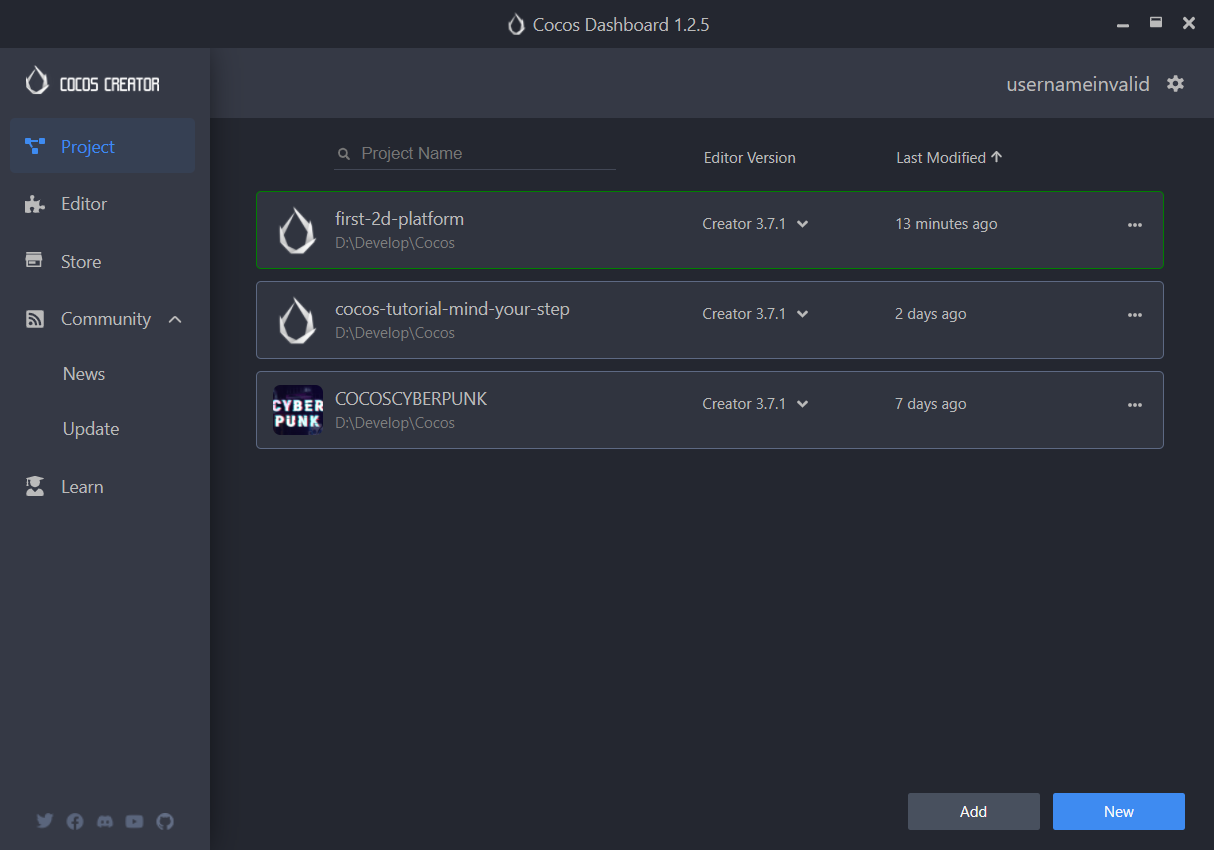The width and height of the screenshot is (1214, 850).
Task: Click the Add button to import a project
Action: click(973, 812)
